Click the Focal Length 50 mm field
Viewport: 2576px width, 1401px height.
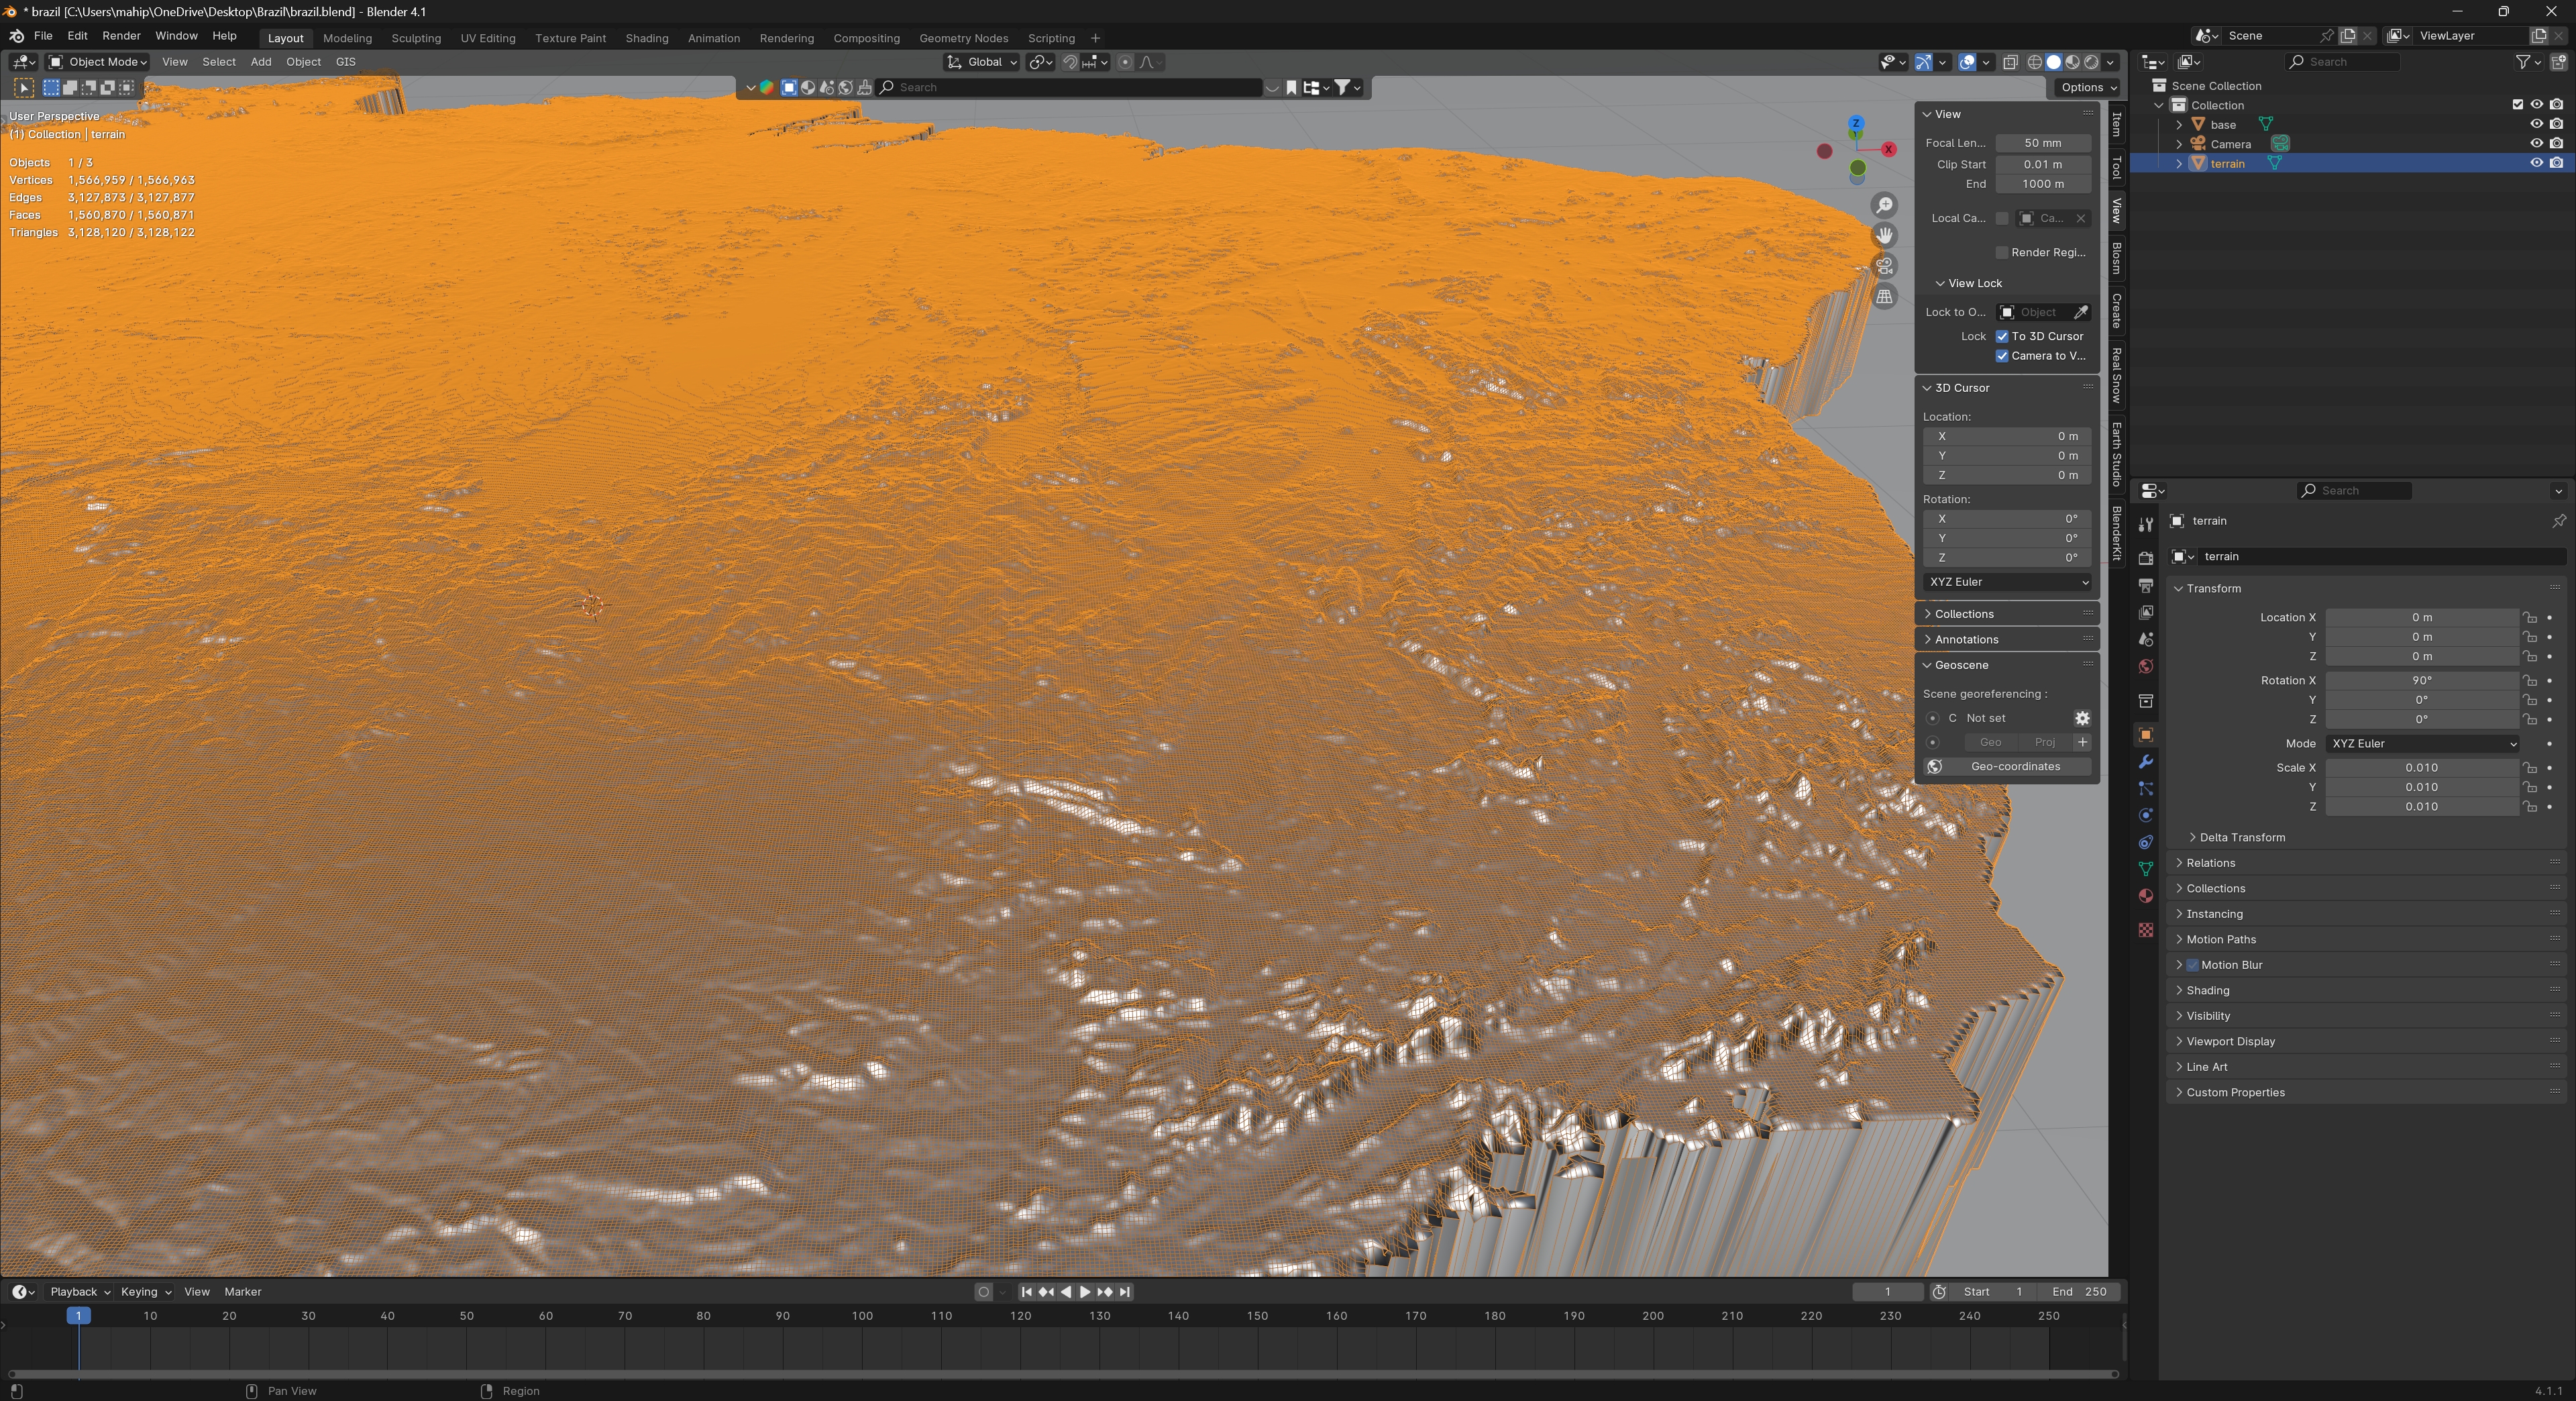[x=2042, y=143]
